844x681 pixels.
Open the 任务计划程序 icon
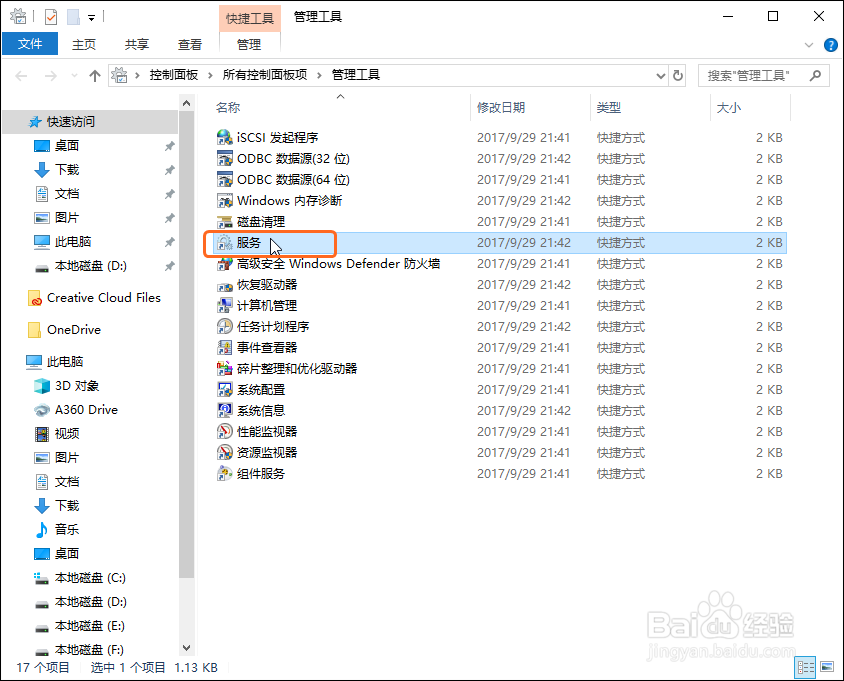coord(261,327)
